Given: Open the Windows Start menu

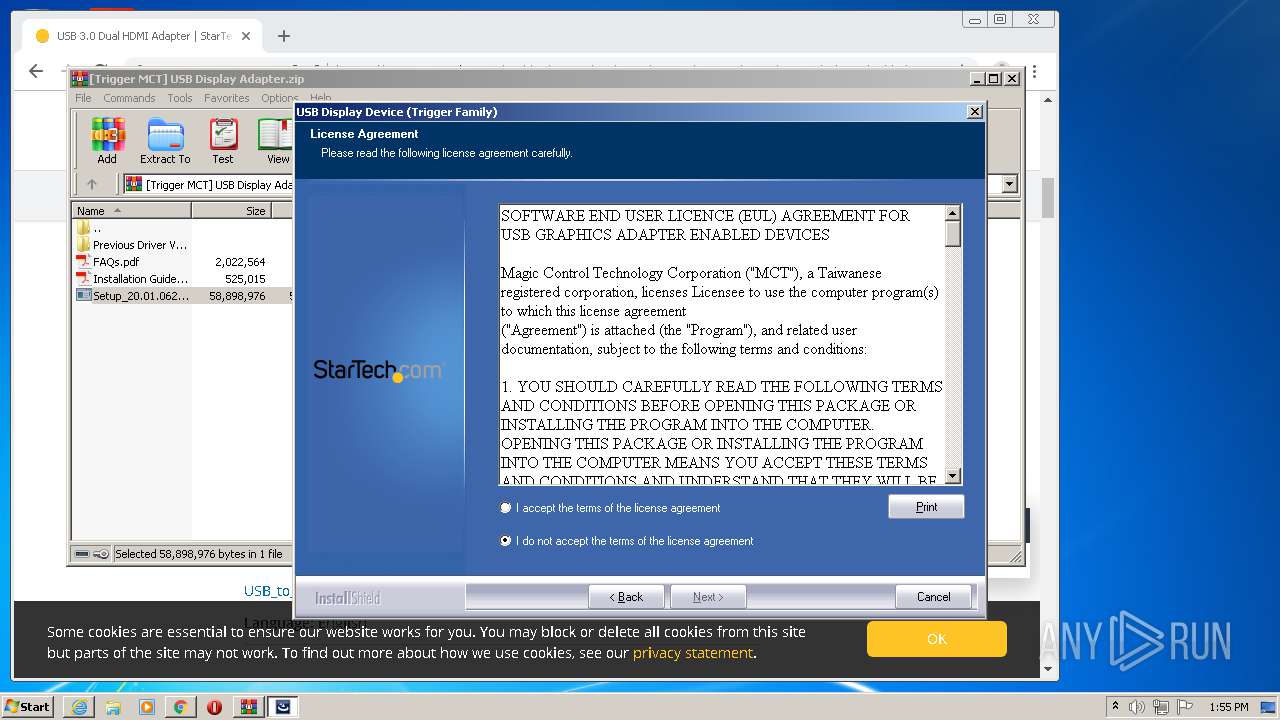Looking at the screenshot, I should coord(27,707).
